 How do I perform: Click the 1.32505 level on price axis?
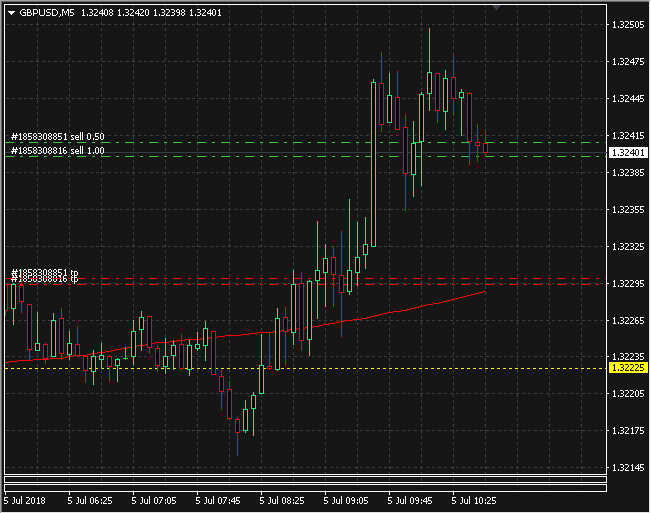coord(627,25)
